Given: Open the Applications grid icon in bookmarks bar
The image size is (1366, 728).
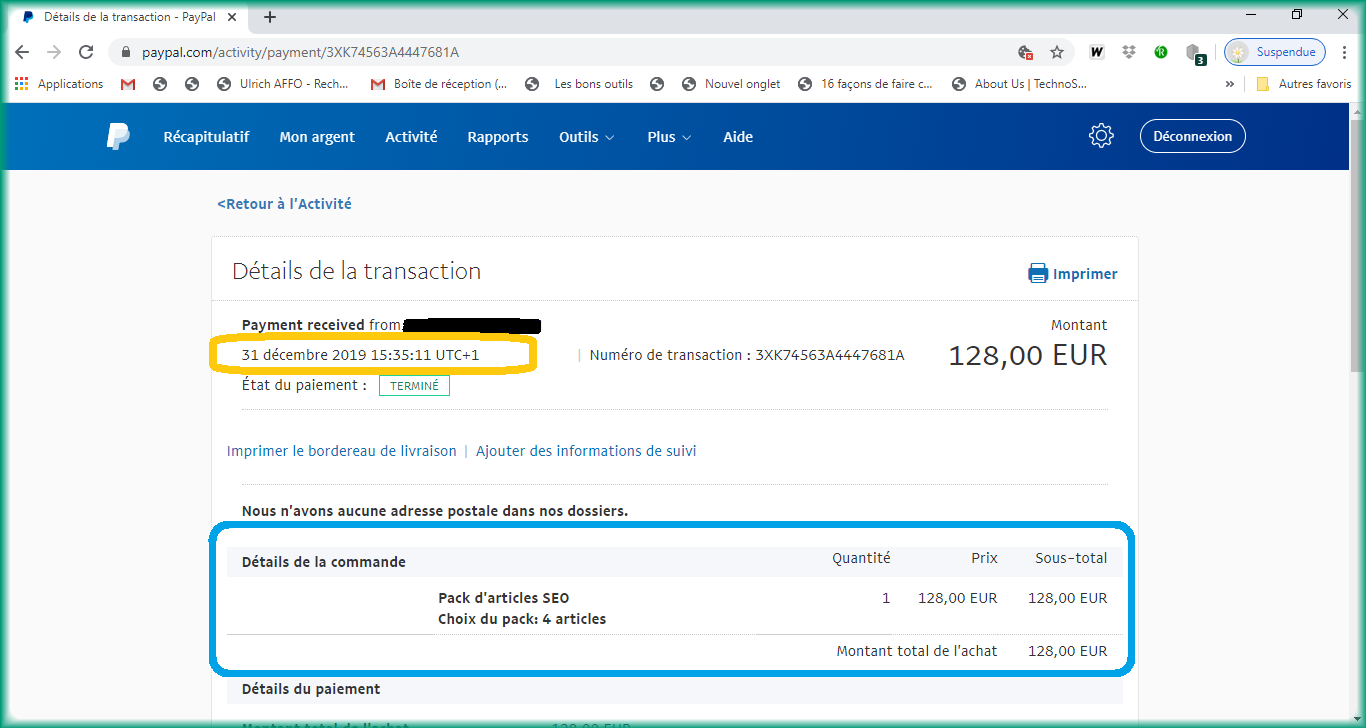Looking at the screenshot, I should [21, 84].
